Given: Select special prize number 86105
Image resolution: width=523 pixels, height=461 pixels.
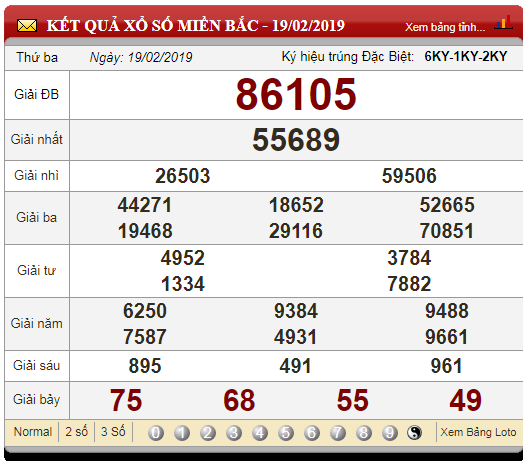Looking at the screenshot, I should [x=296, y=94].
